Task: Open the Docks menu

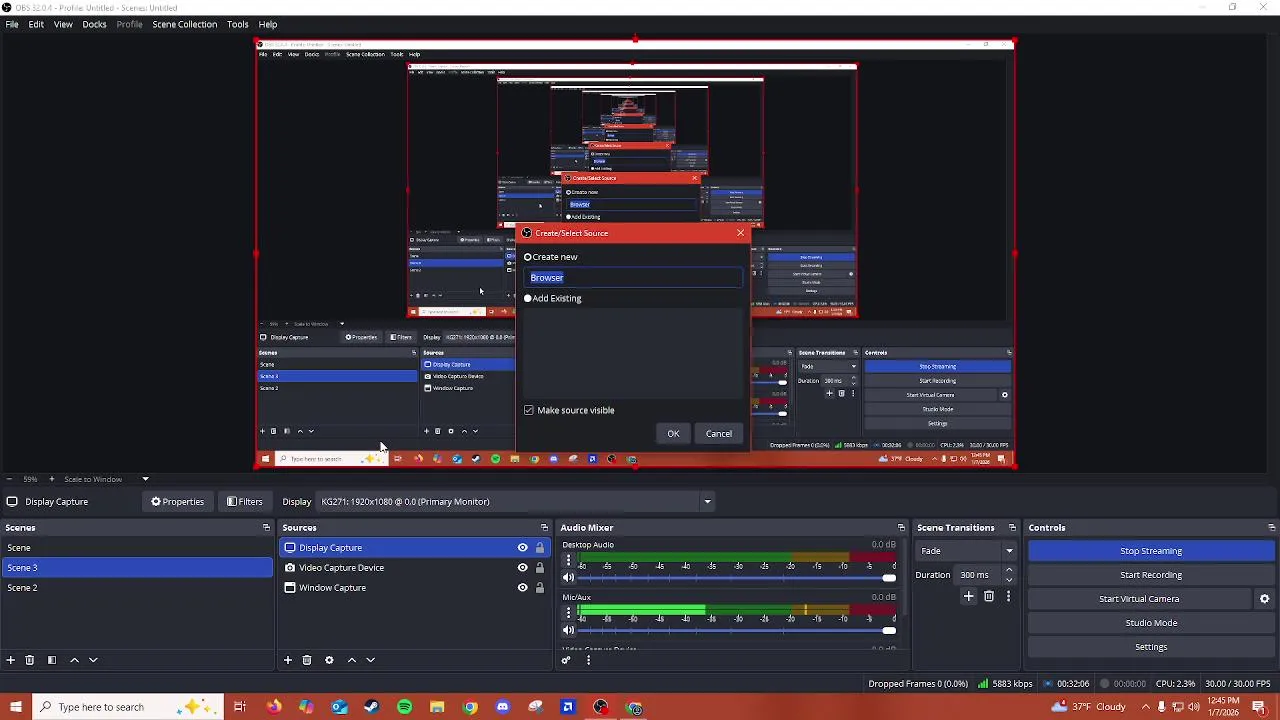Action: click(94, 24)
